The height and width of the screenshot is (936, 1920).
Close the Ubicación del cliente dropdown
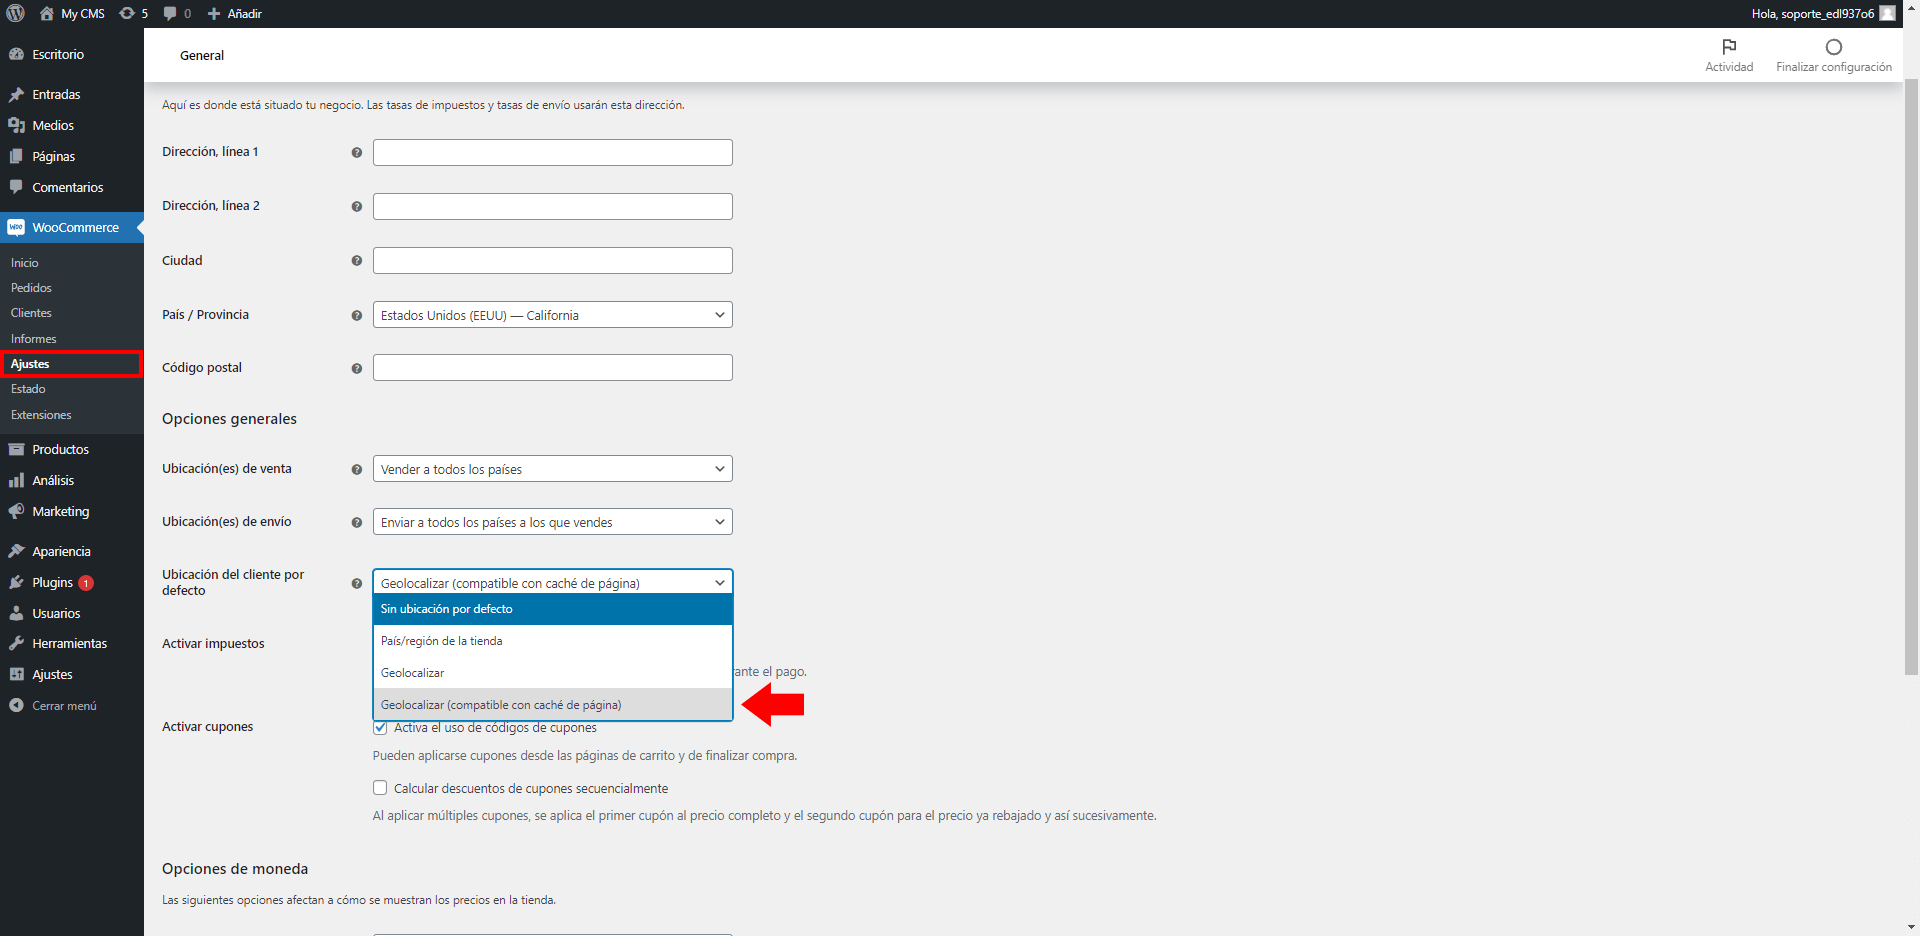click(x=552, y=582)
